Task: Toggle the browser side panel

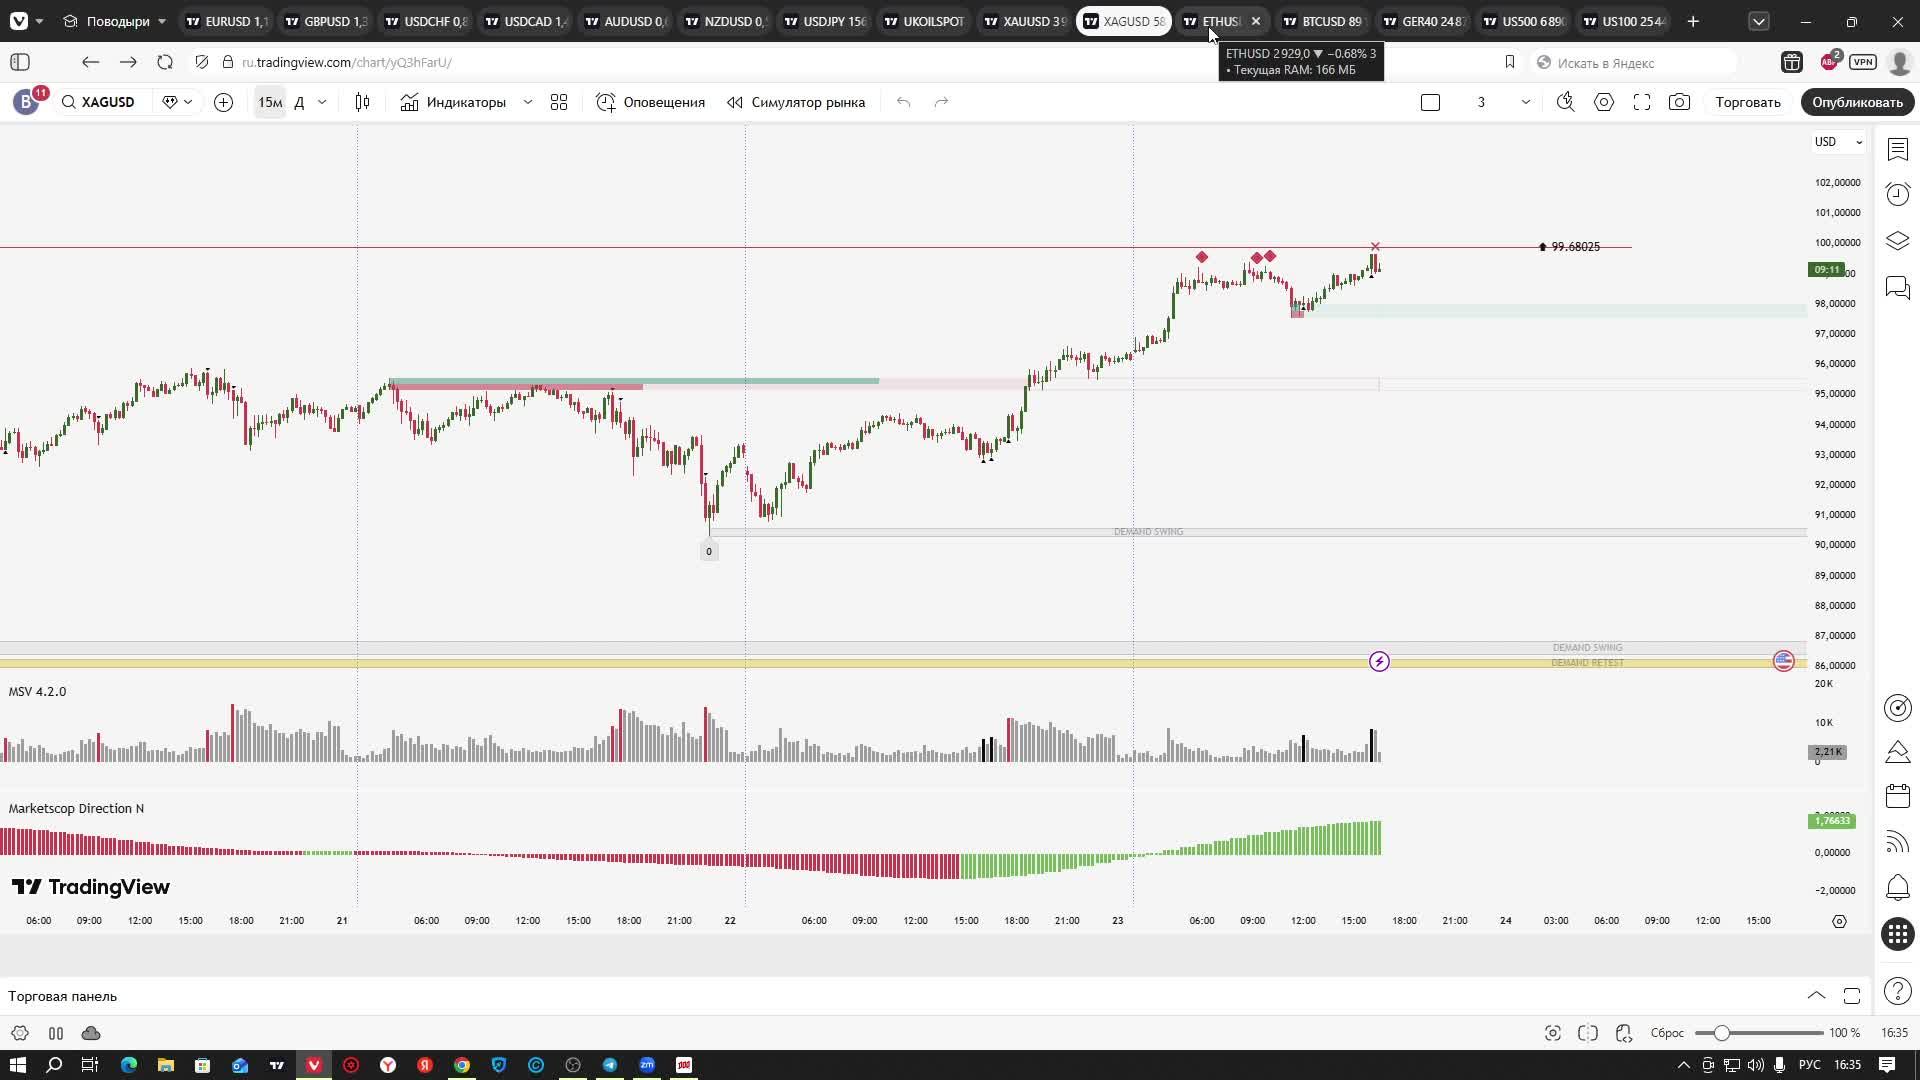Action: pos(20,62)
